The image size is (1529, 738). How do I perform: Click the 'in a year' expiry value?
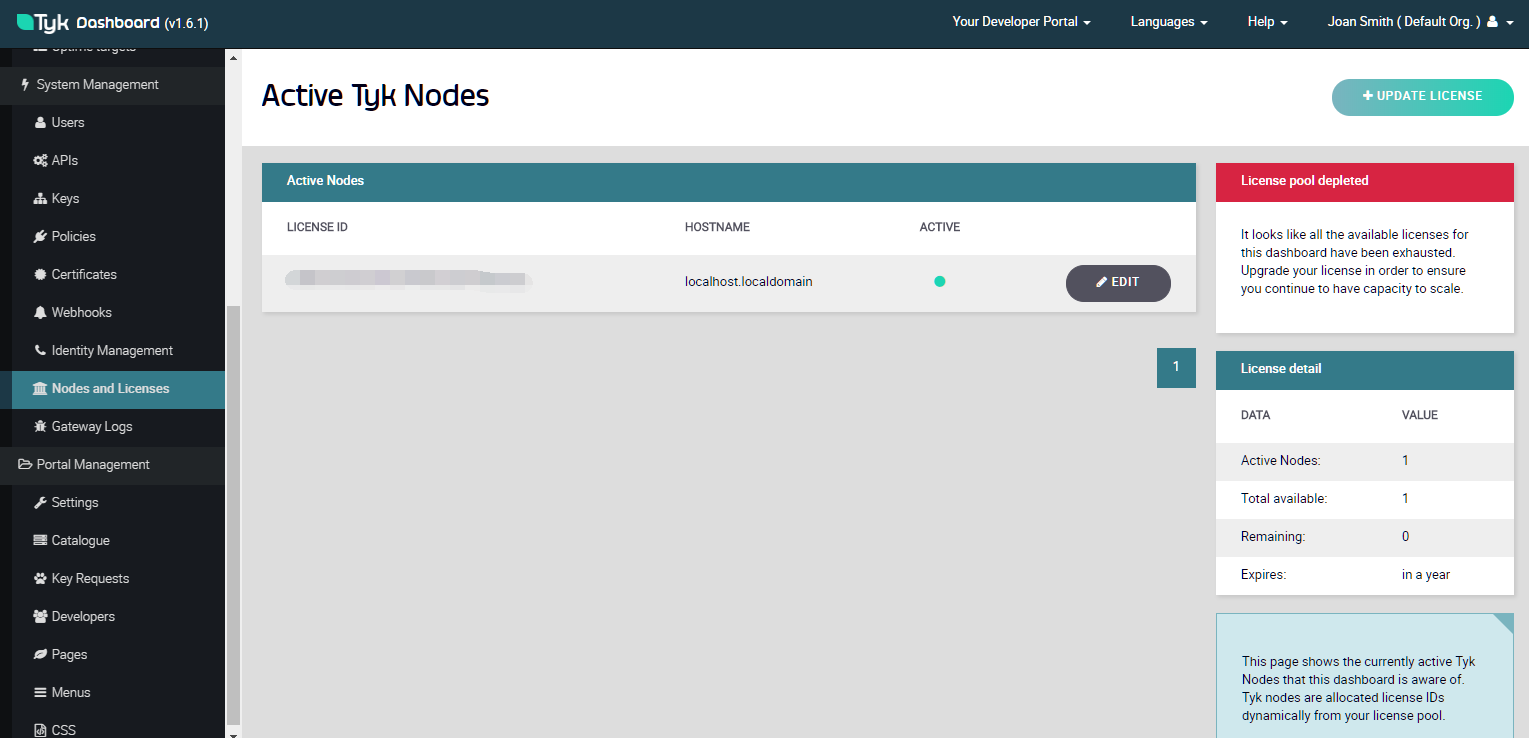[1426, 575]
